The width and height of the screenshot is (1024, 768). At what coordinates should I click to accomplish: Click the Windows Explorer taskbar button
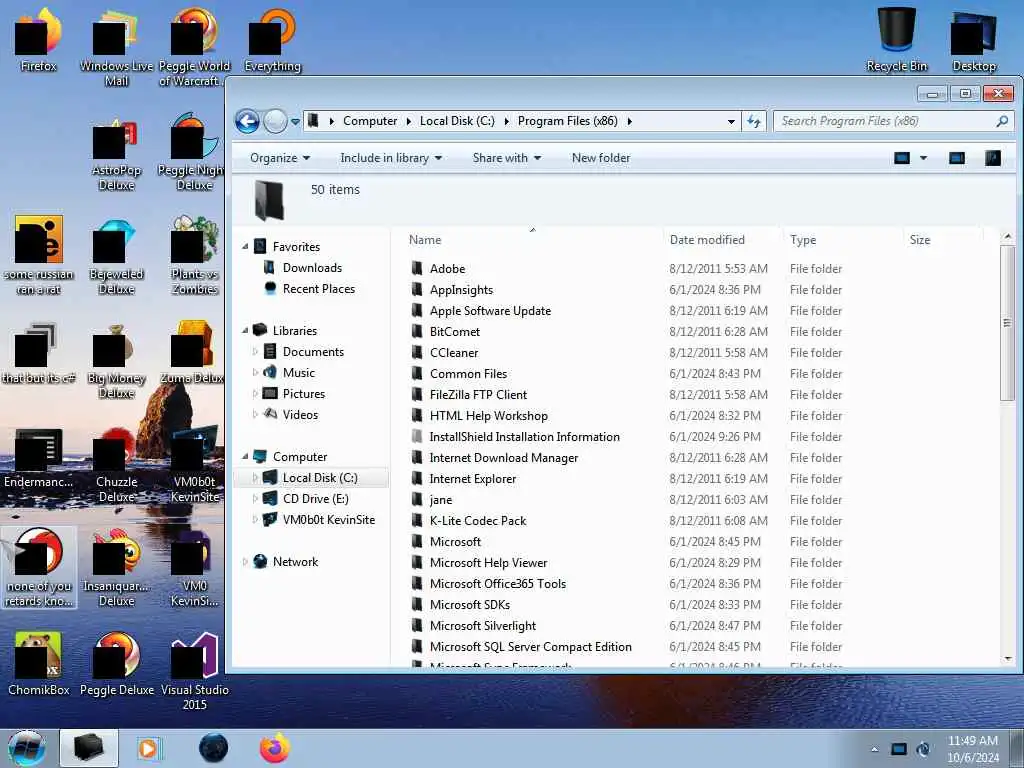(89, 748)
